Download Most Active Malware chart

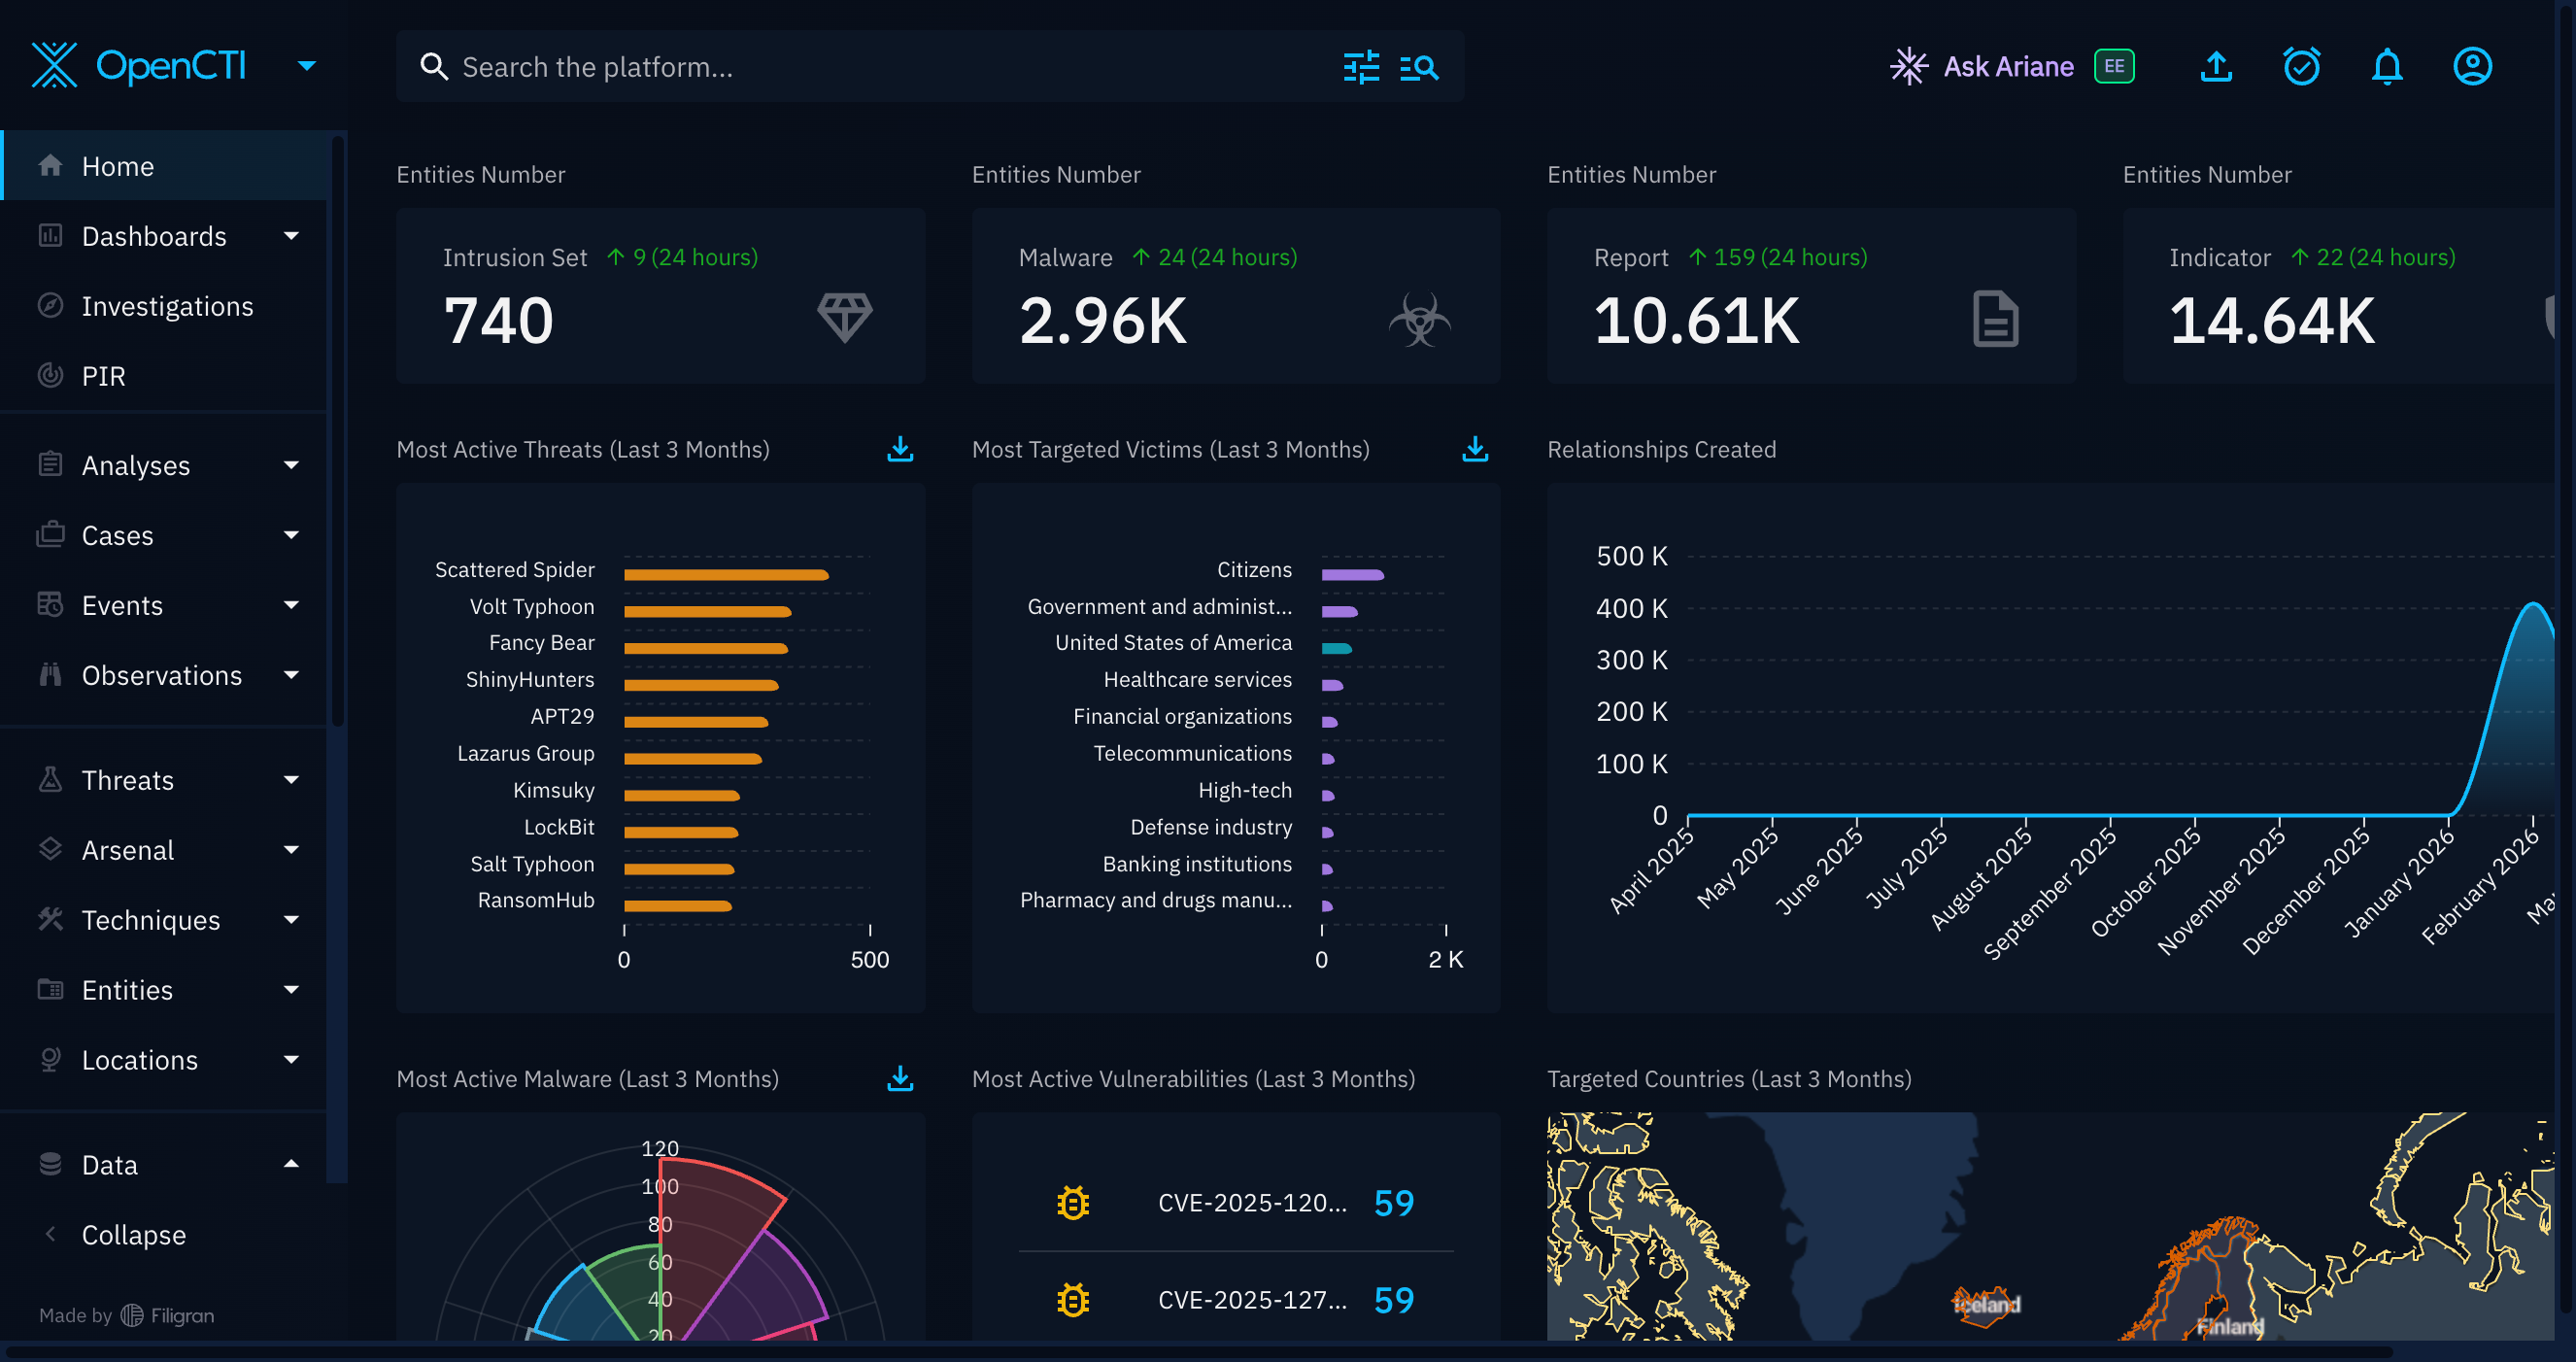900,1078
